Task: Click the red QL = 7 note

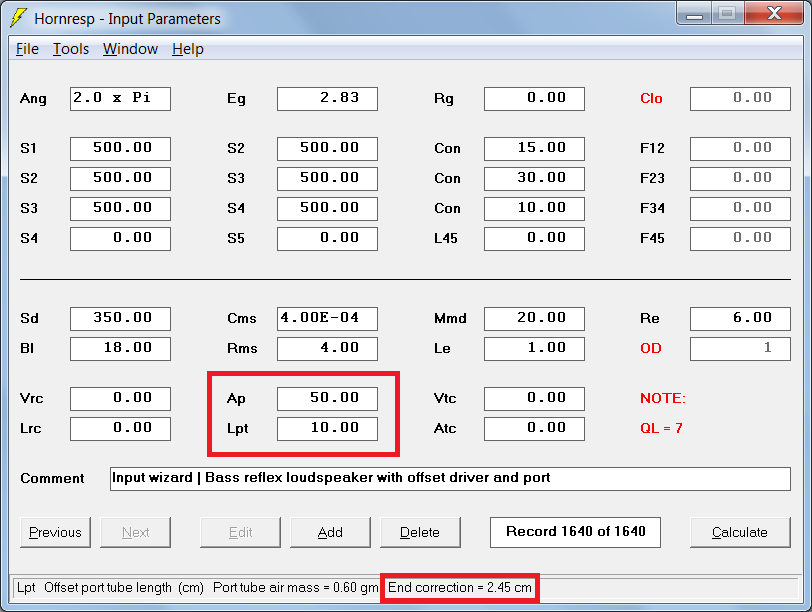Action: [x=661, y=428]
